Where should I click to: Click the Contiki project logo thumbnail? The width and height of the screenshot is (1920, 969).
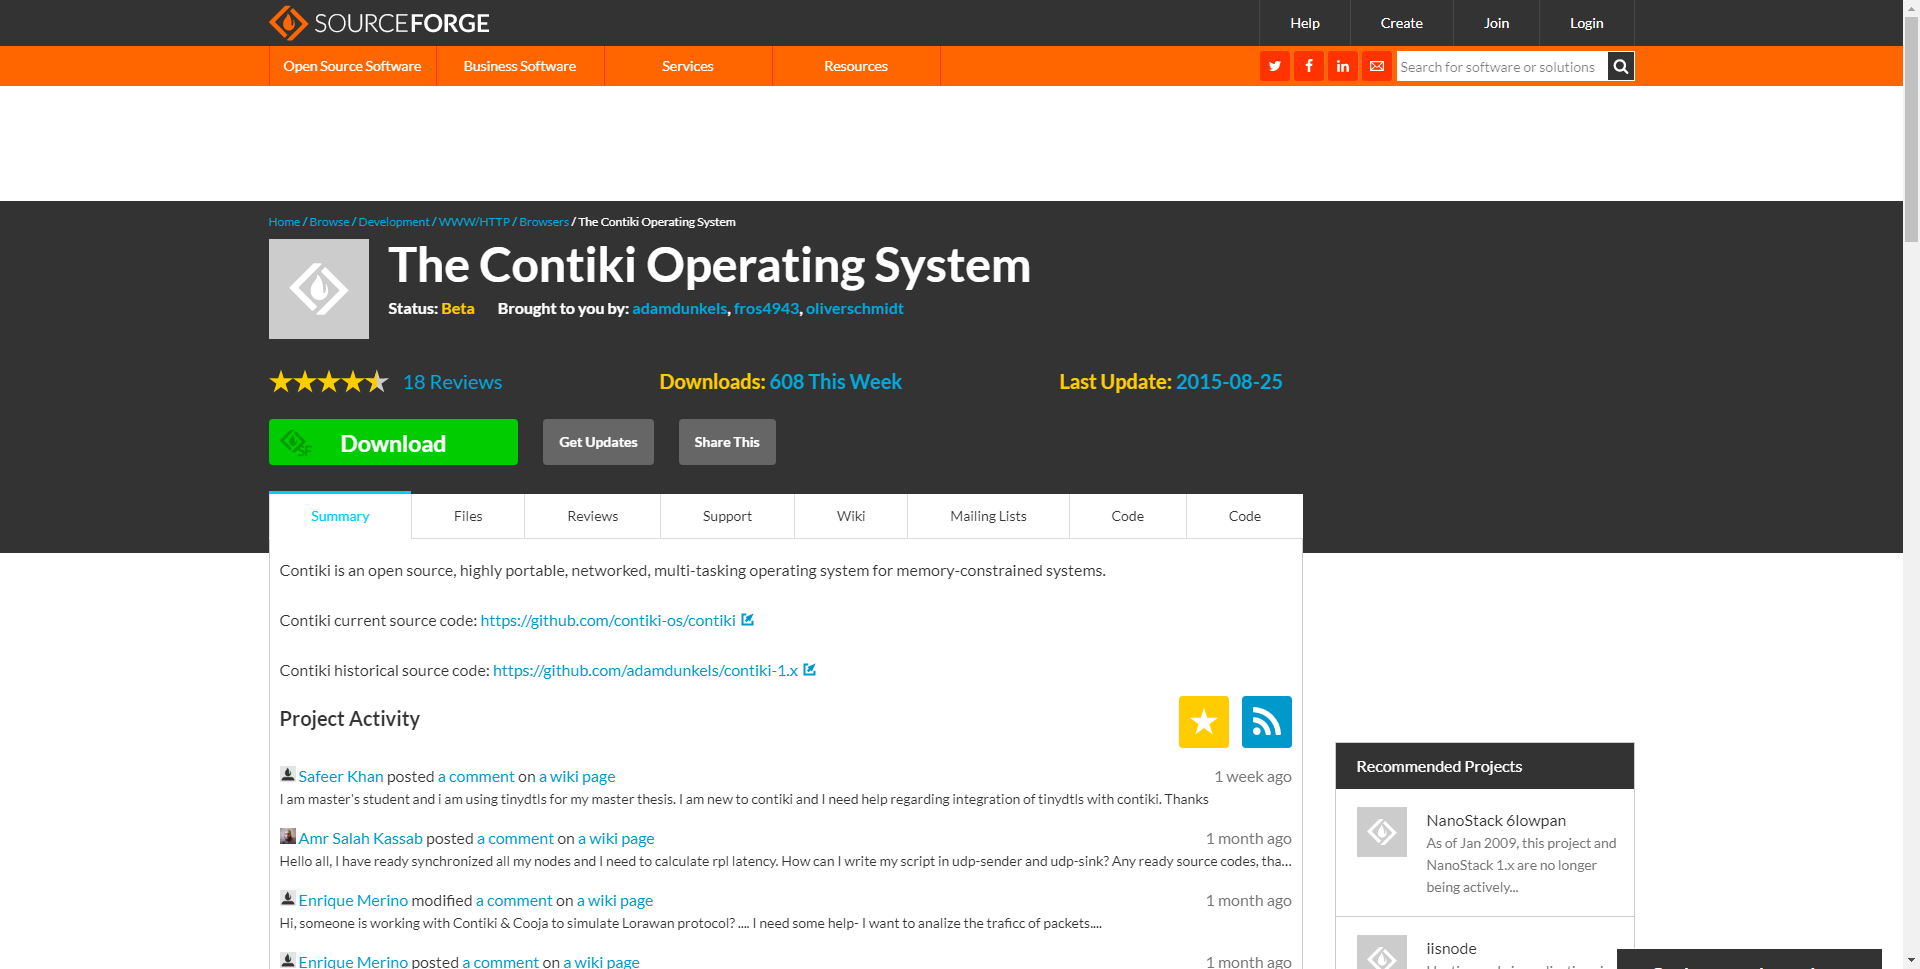tap(318, 288)
